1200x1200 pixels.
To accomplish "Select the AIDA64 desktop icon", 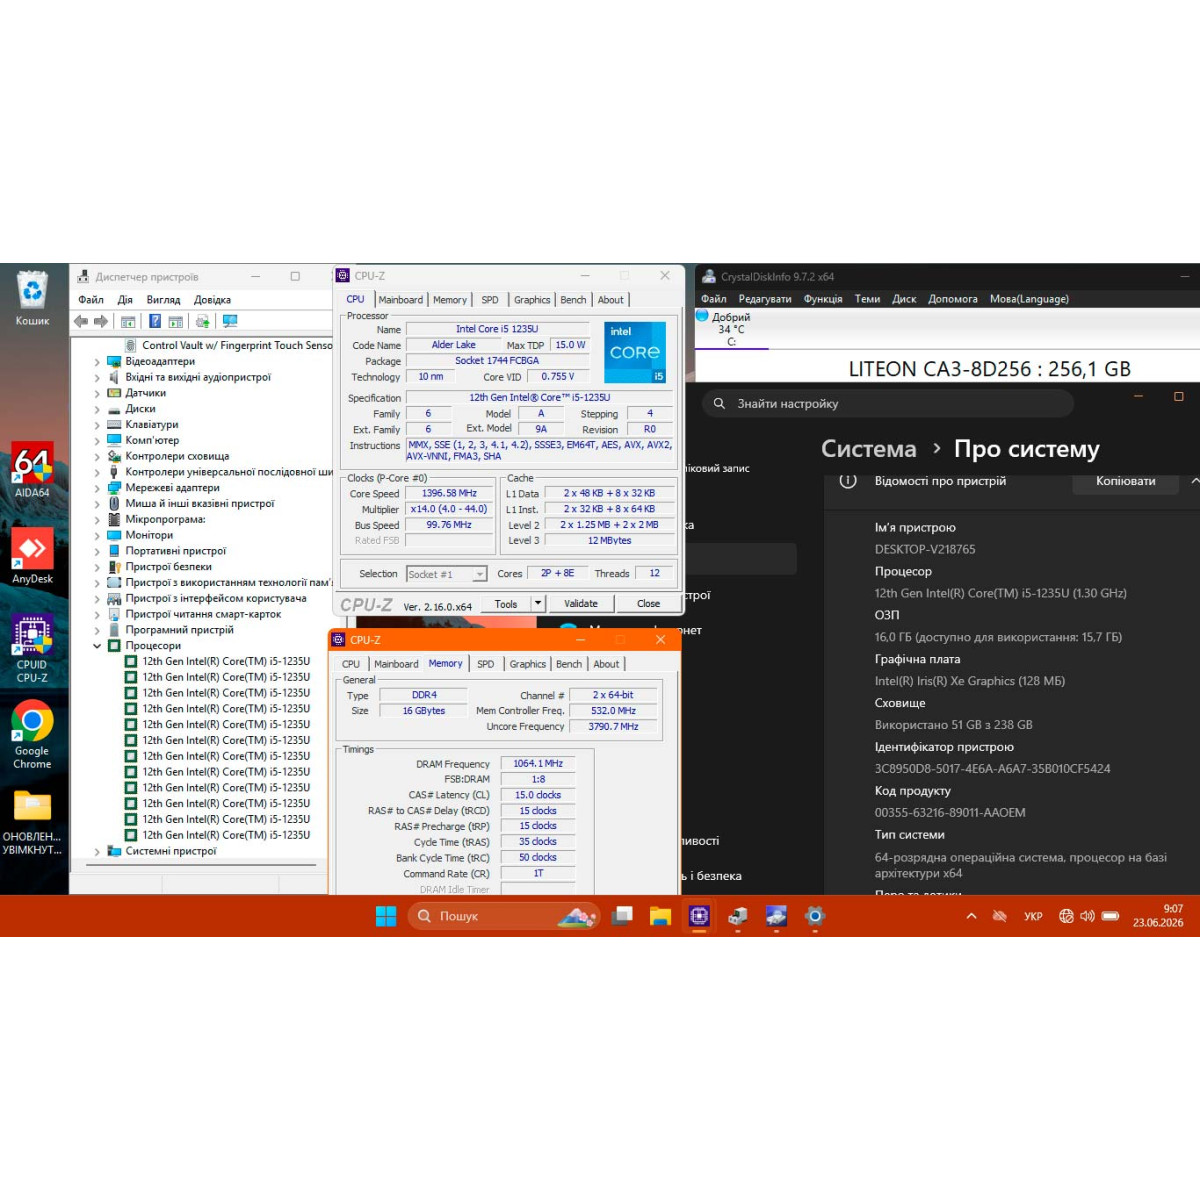I will (32, 470).
